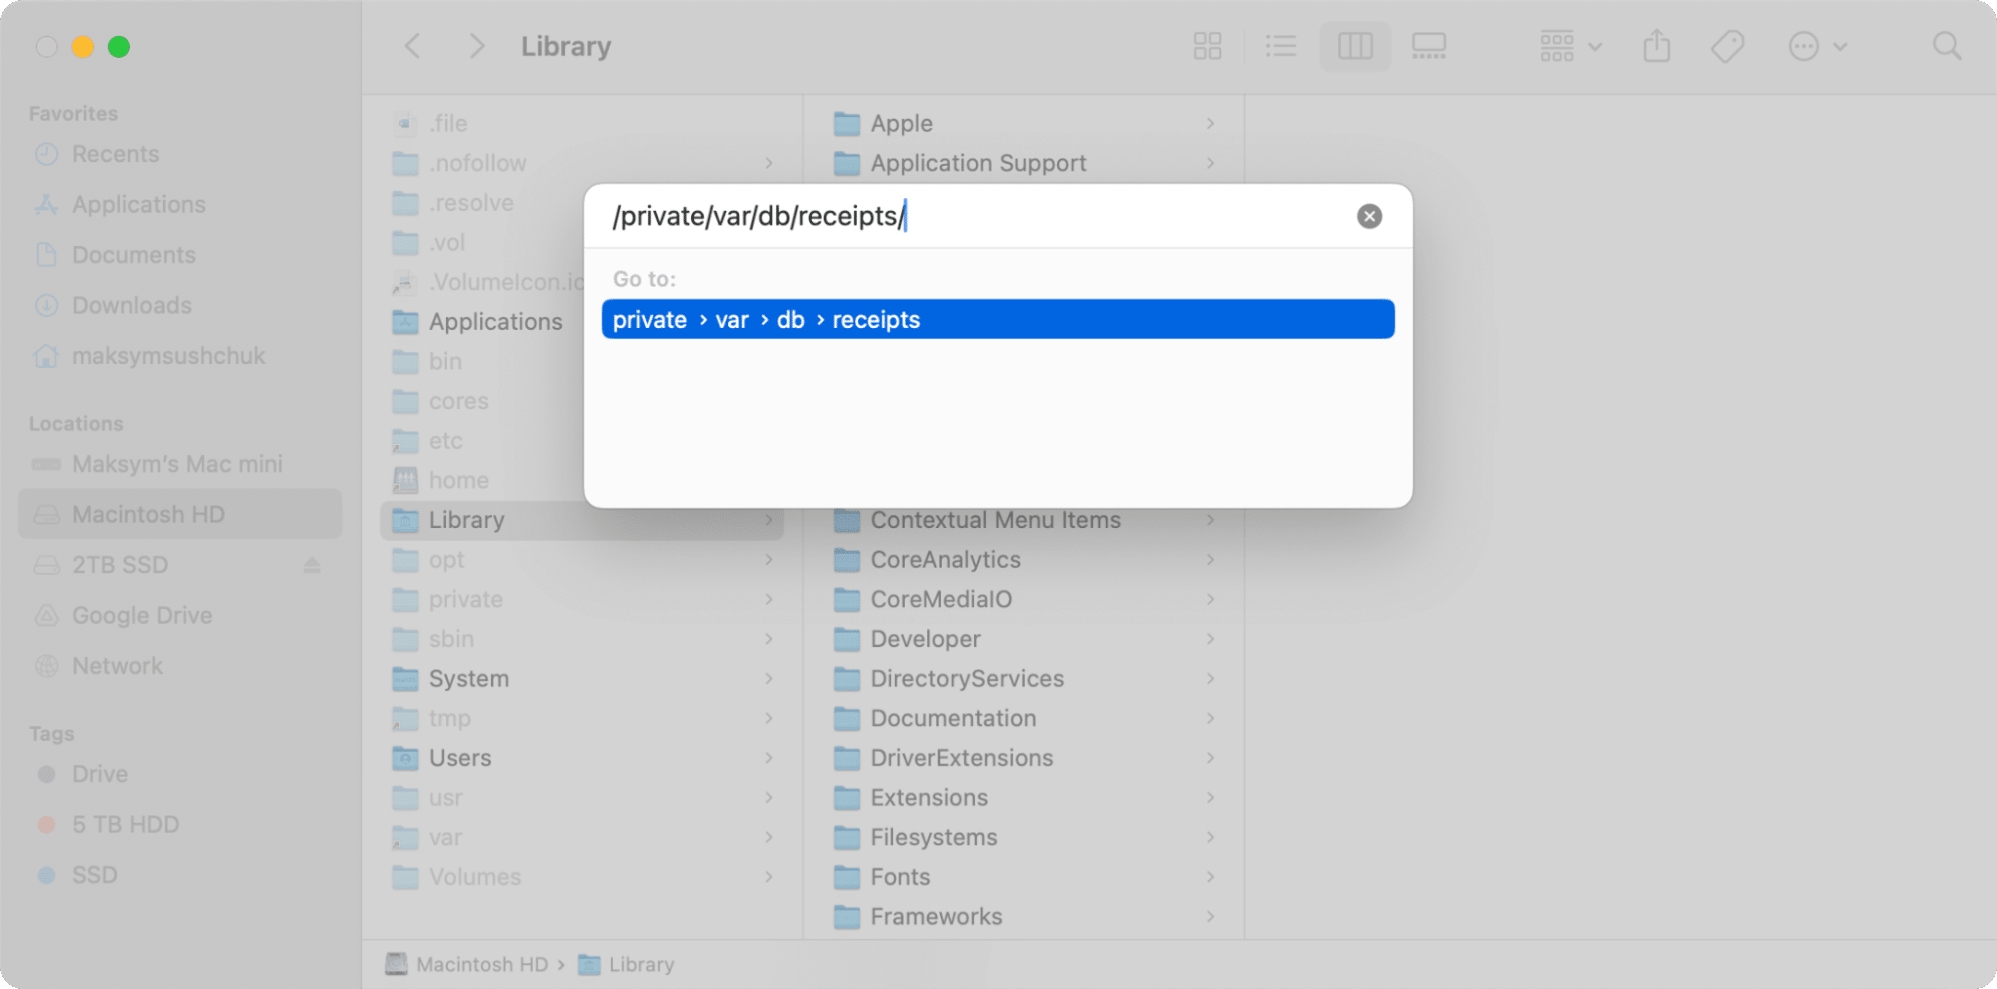Screen dimensions: 1997x989
Task: Switch to icon view
Action: tap(1207, 46)
